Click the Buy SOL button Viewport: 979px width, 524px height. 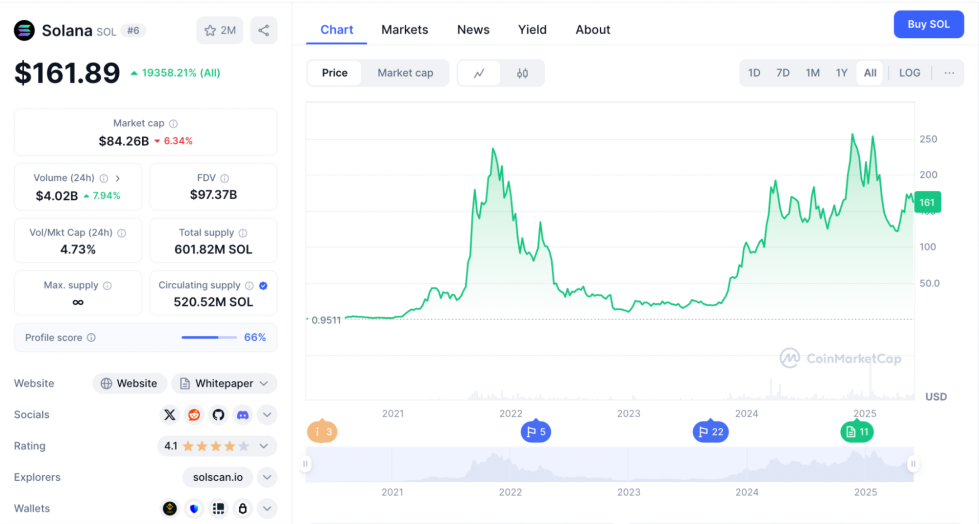928,24
